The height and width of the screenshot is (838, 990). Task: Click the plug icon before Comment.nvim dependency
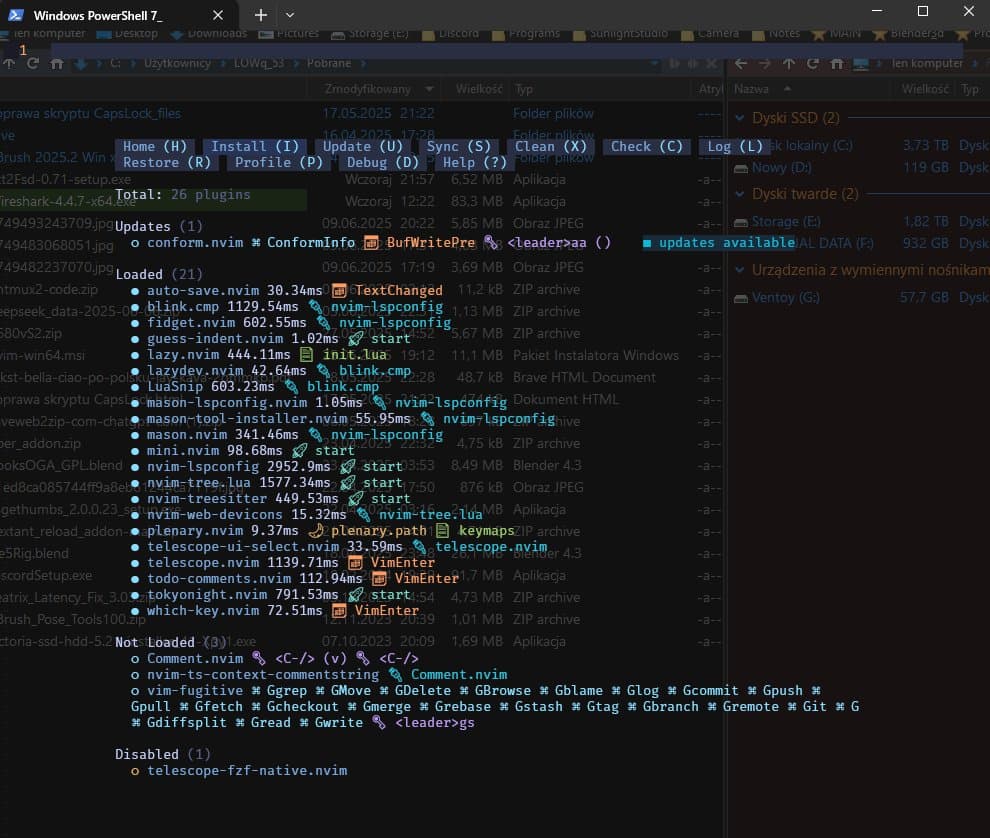pos(395,674)
